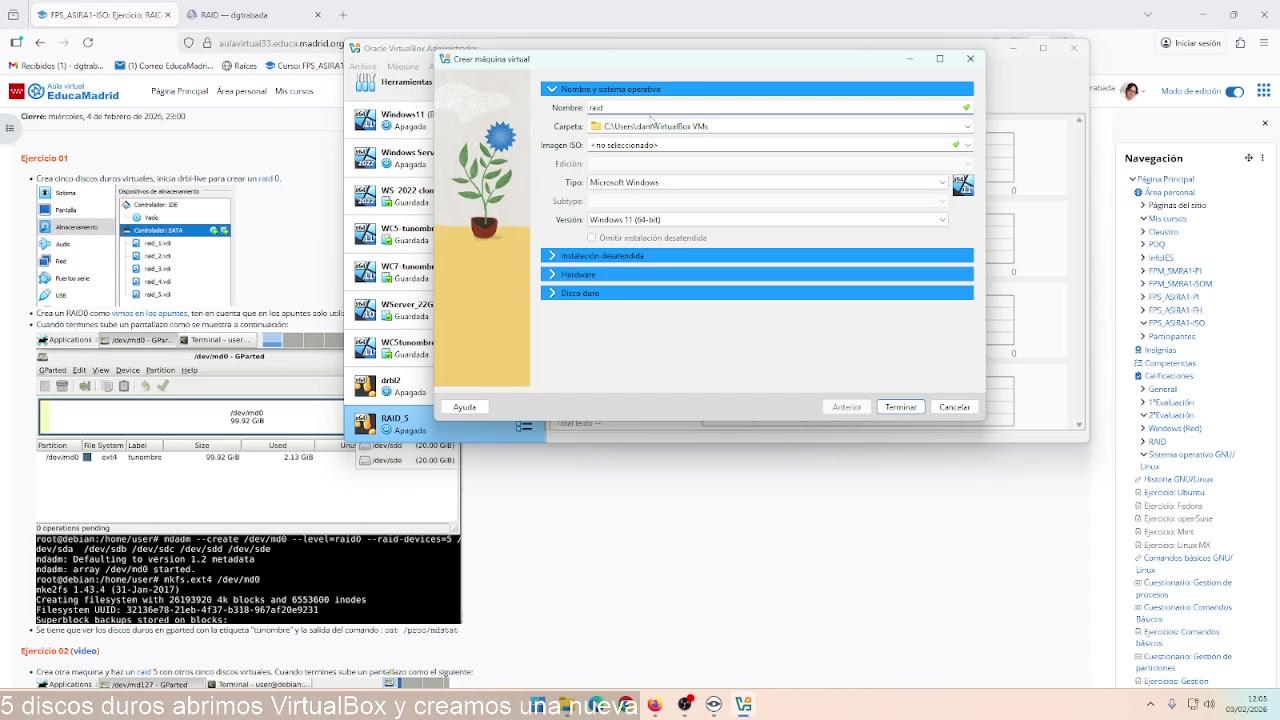Viewport: 1280px width, 720px height.
Task: Collapse the Nombre y sistema operativo section
Action: [x=552, y=89]
